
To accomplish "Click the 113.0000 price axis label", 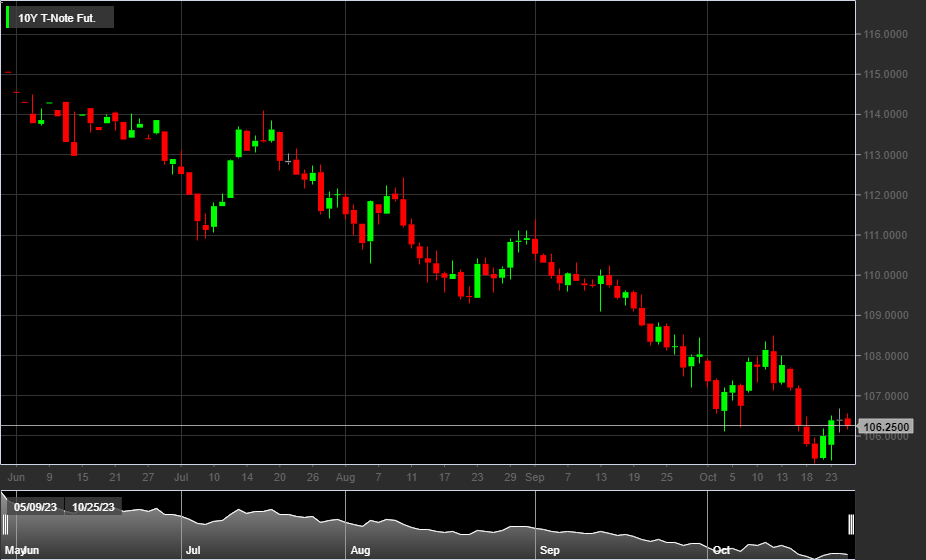I will coord(885,155).
